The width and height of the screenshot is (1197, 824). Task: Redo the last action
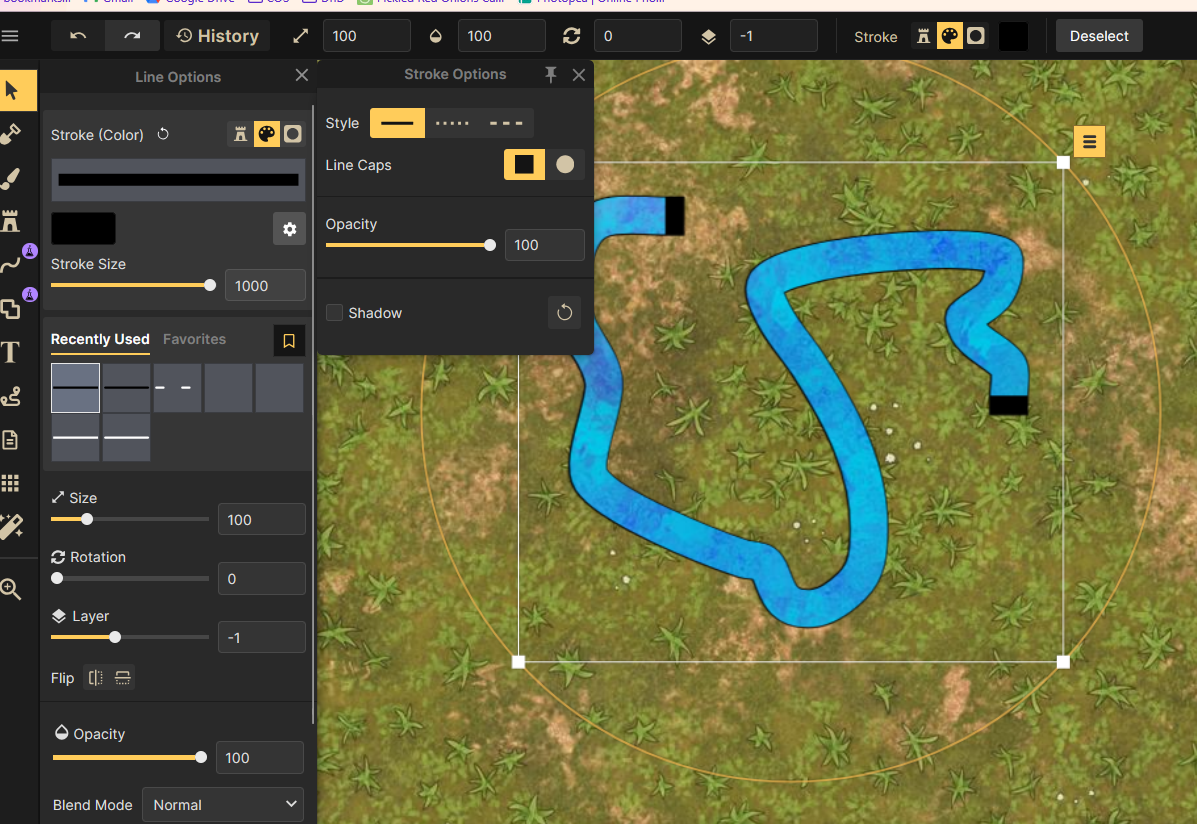coord(132,36)
